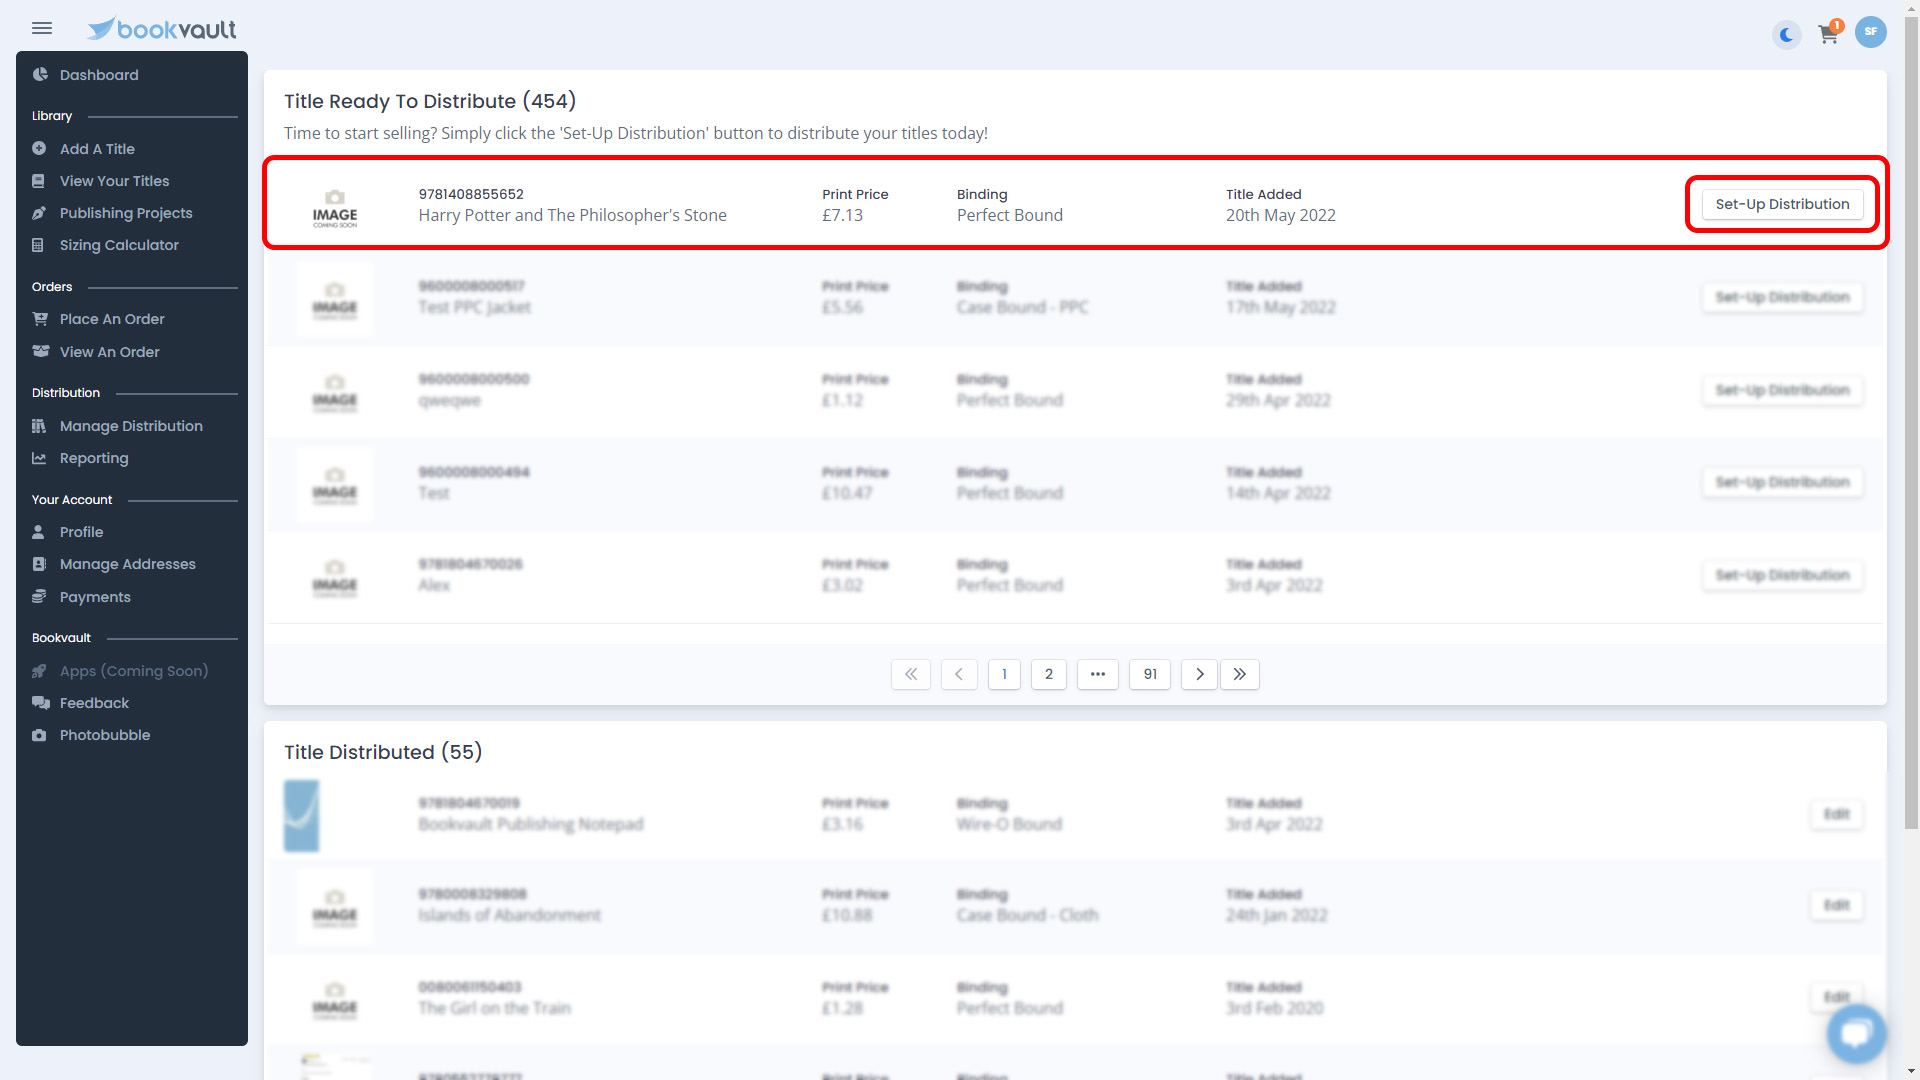Click the Feedback chat icon
Image resolution: width=1920 pixels, height=1080 pixels.
(40, 703)
